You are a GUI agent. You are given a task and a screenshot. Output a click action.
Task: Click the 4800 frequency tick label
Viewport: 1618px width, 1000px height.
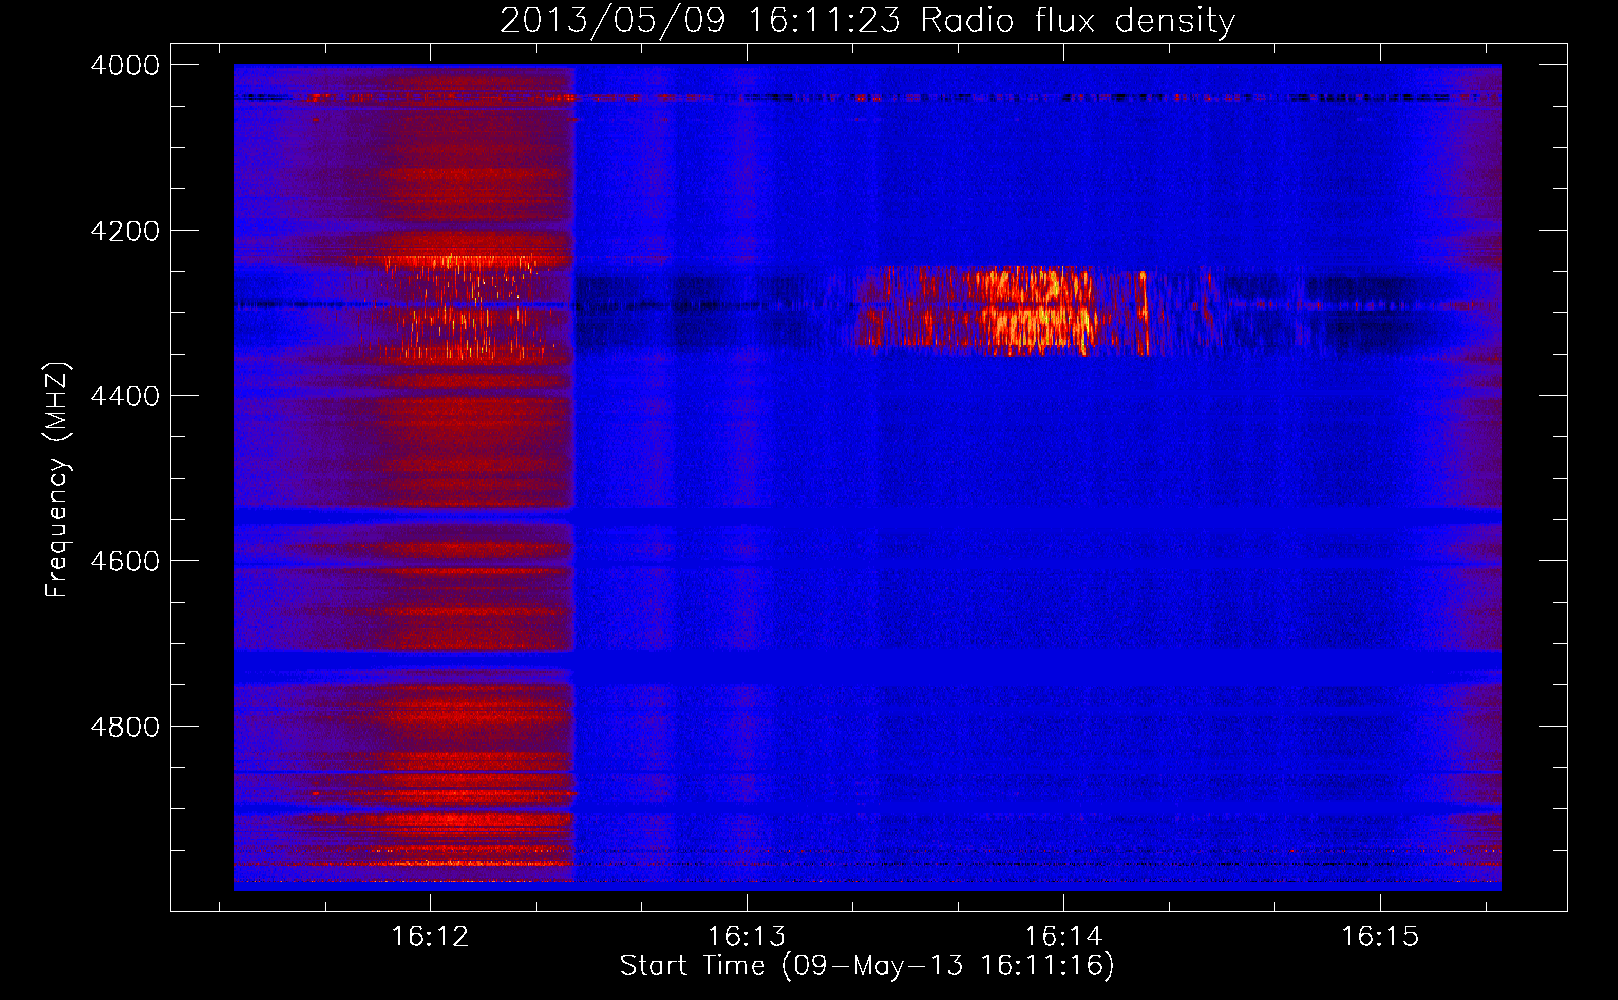tap(125, 727)
